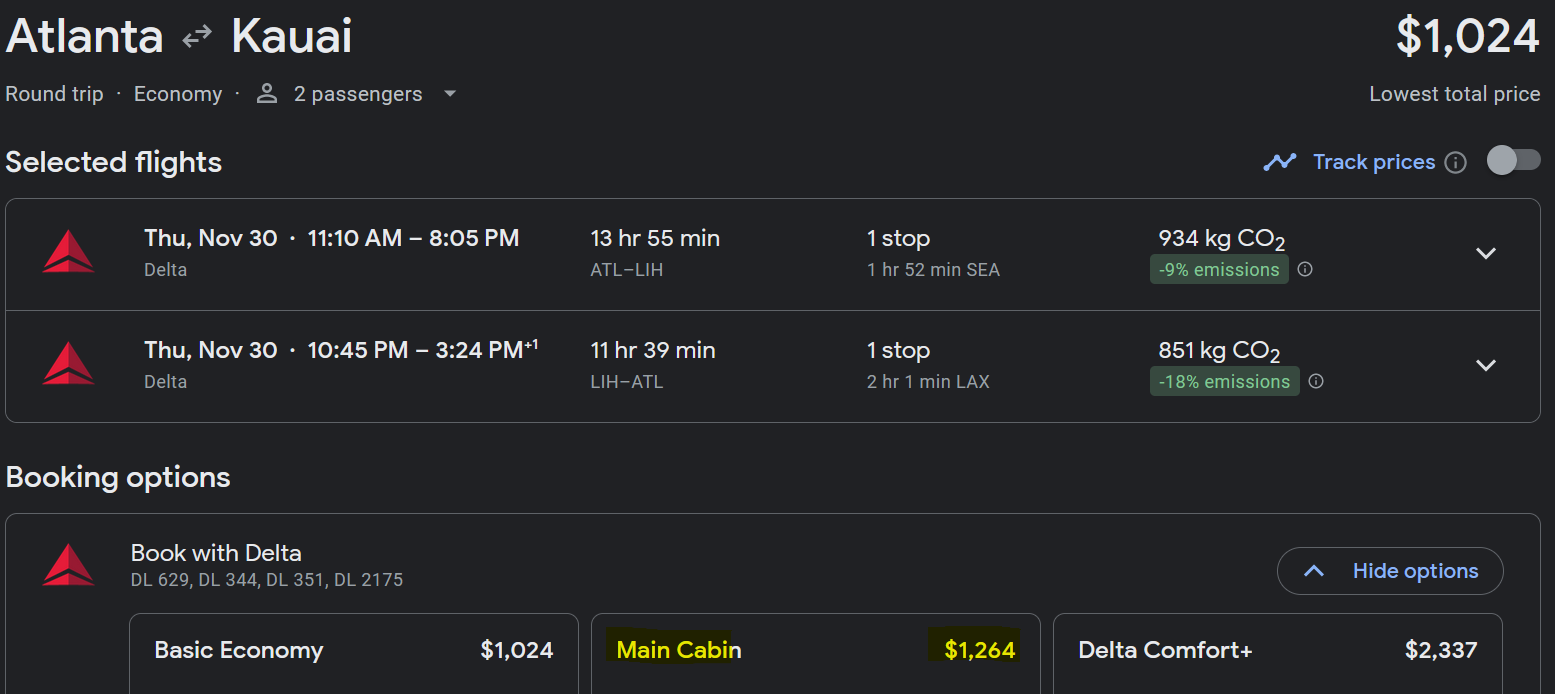Click the Track prices info icon
1555x694 pixels.
point(1456,162)
